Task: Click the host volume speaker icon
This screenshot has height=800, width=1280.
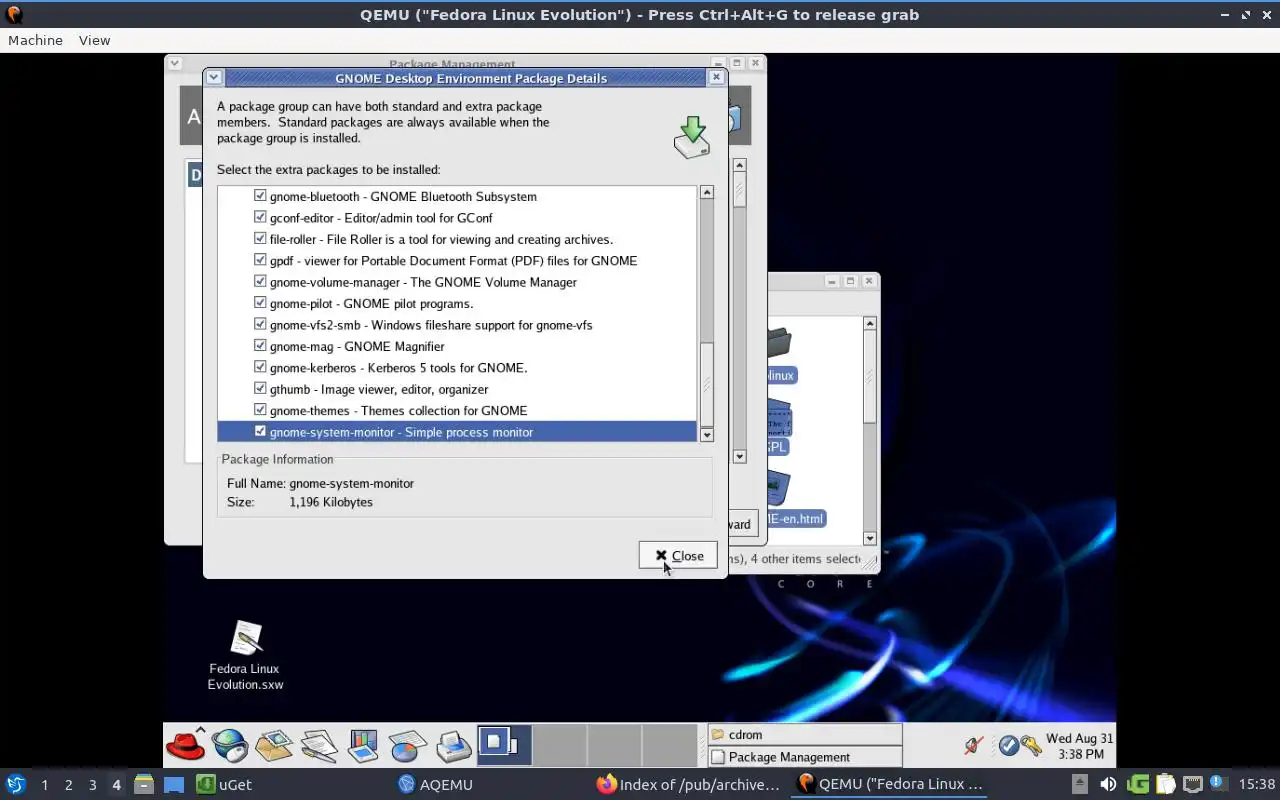Action: point(1108,784)
